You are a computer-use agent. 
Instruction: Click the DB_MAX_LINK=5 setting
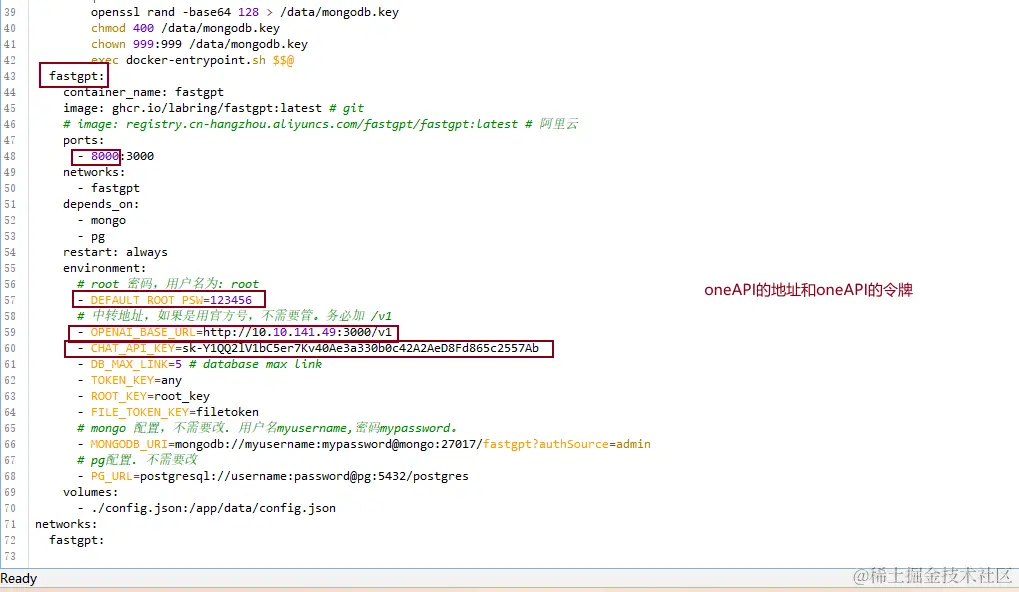pyautogui.click(x=136, y=365)
